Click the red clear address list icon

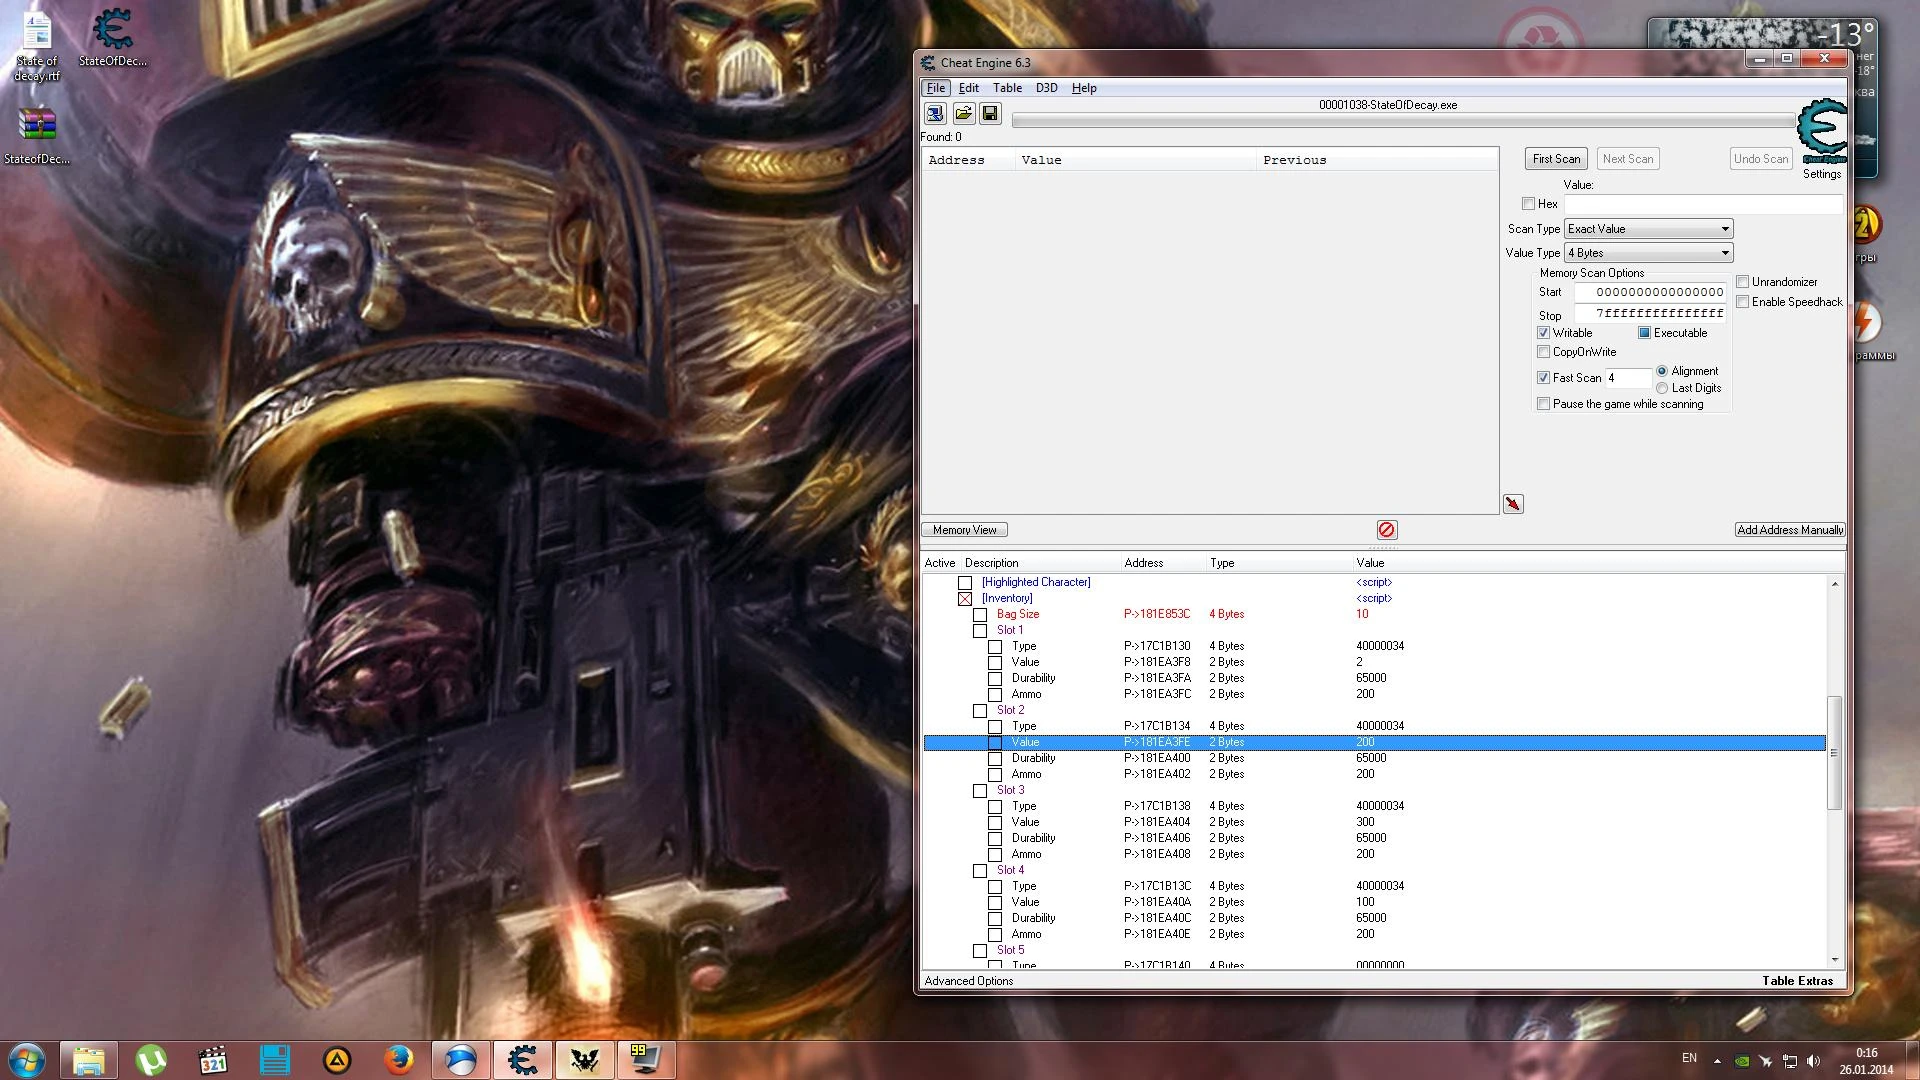[1386, 530]
